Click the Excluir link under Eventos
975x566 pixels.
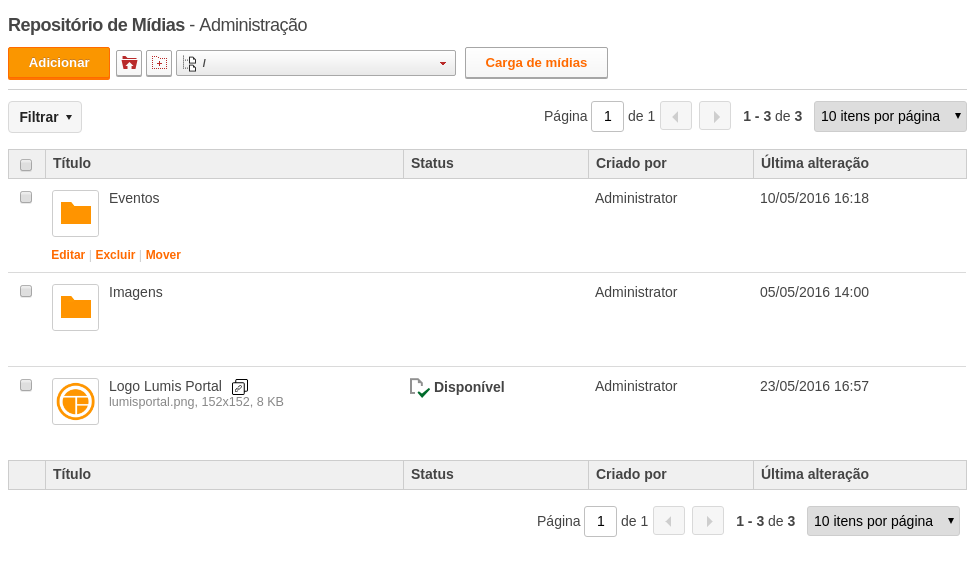pos(115,255)
